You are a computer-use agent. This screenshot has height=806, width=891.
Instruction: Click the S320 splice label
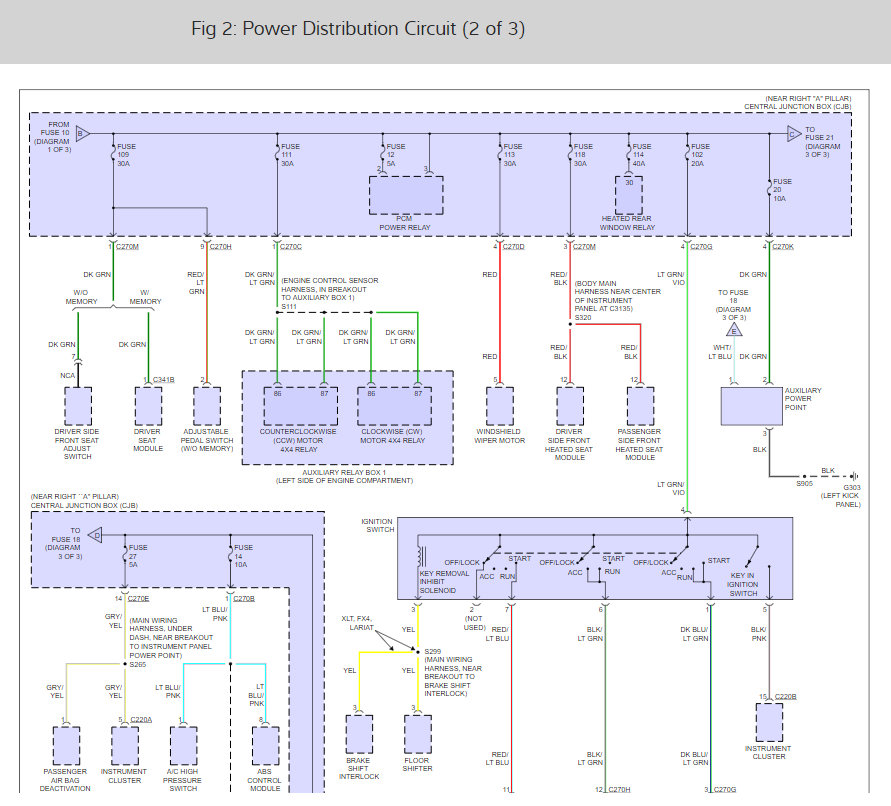coord(582,318)
